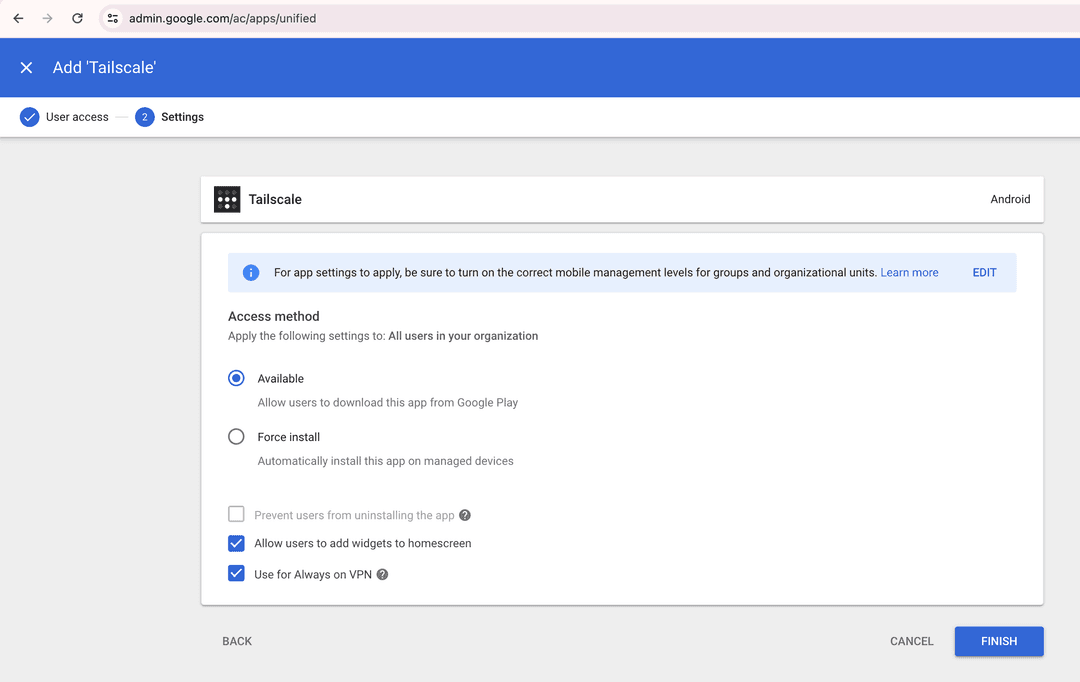
Task: Click the help icon beside 'Prevent users from uninstalling'
Action: [x=464, y=514]
